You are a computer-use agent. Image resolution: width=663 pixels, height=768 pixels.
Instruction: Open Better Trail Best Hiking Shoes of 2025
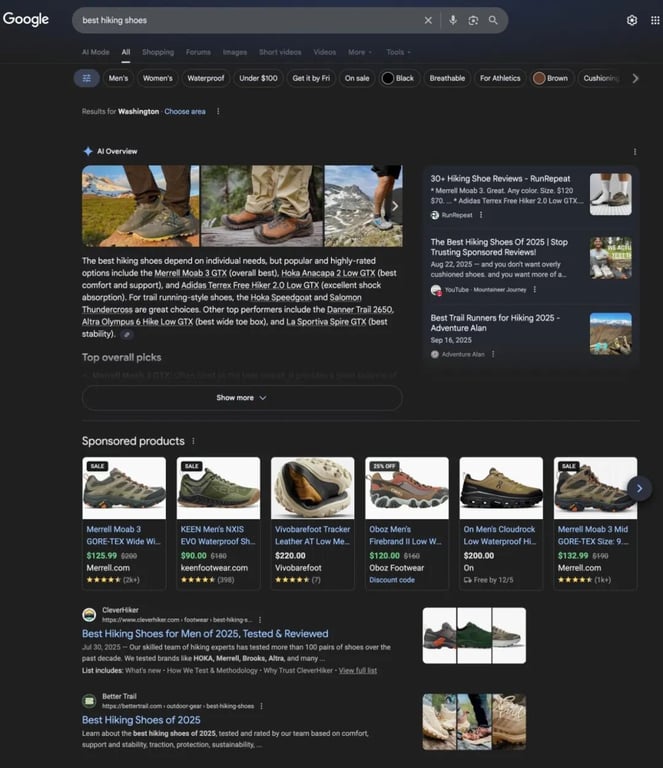pyautogui.click(x=141, y=720)
